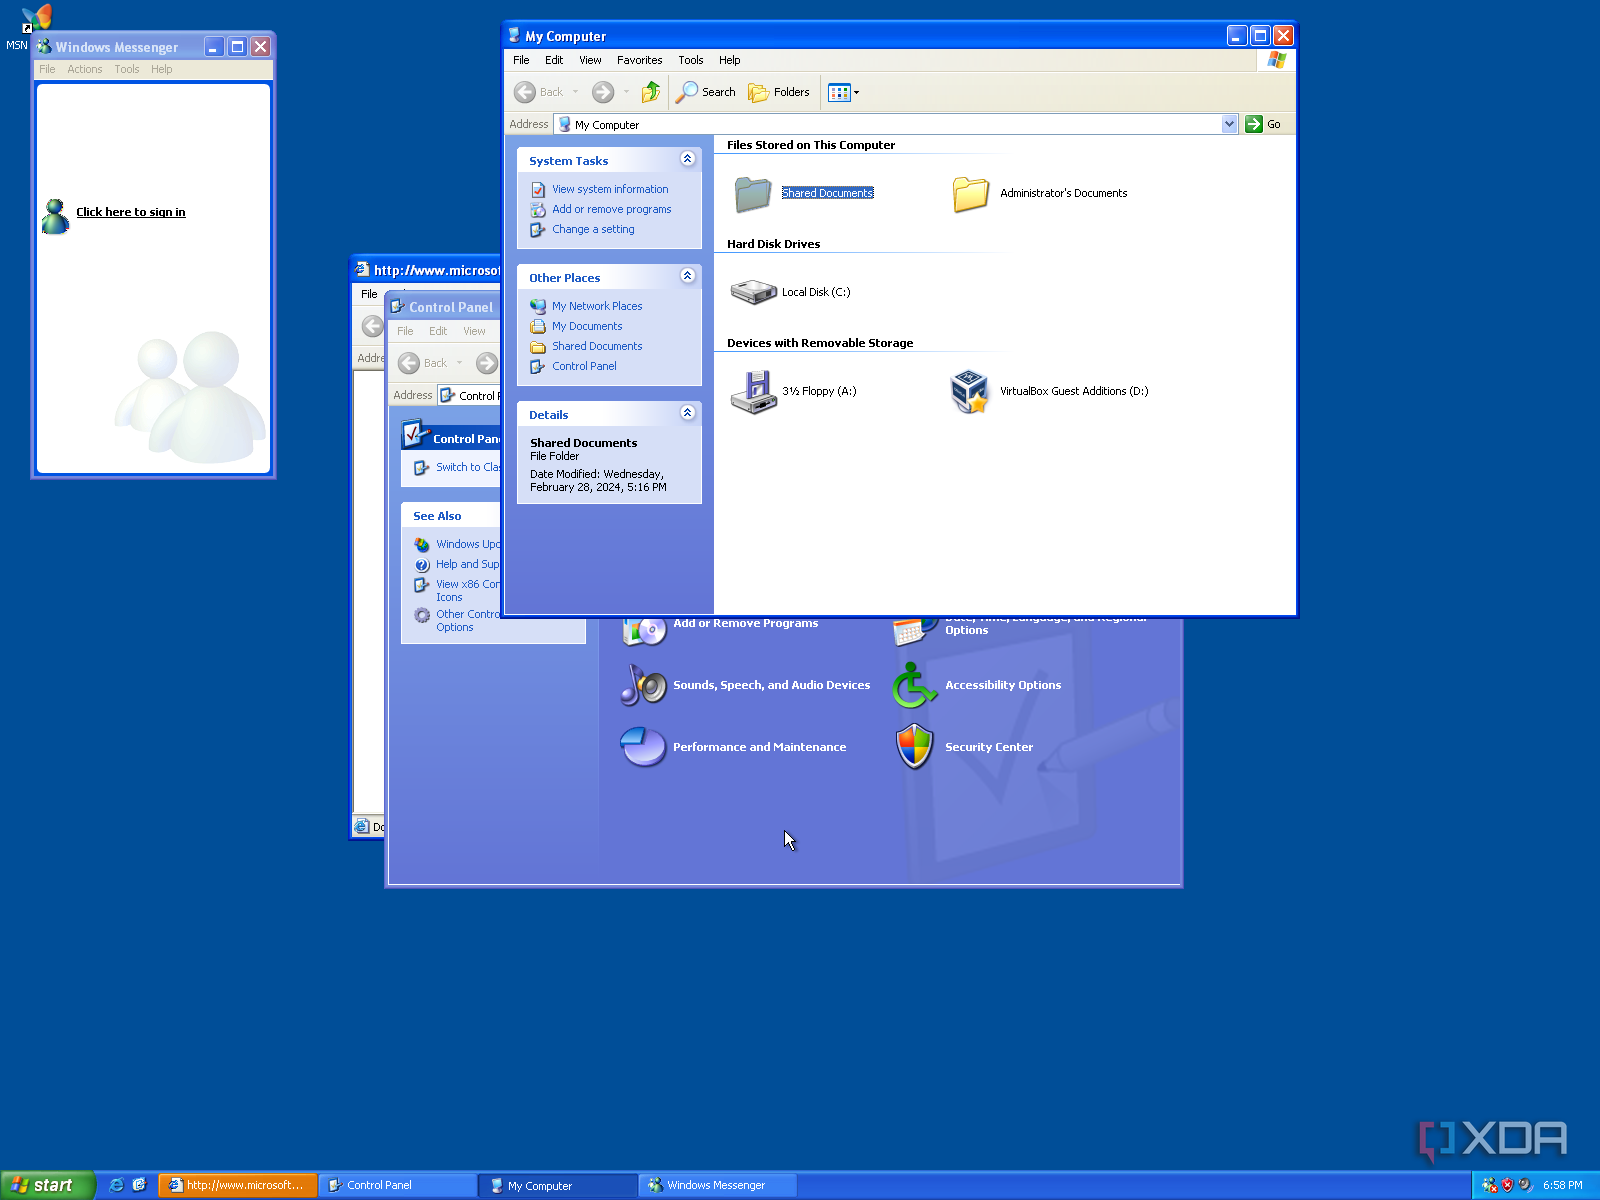Open the Tools menu in My Computer
Viewport: 1600px width, 1200px height.
(x=690, y=60)
